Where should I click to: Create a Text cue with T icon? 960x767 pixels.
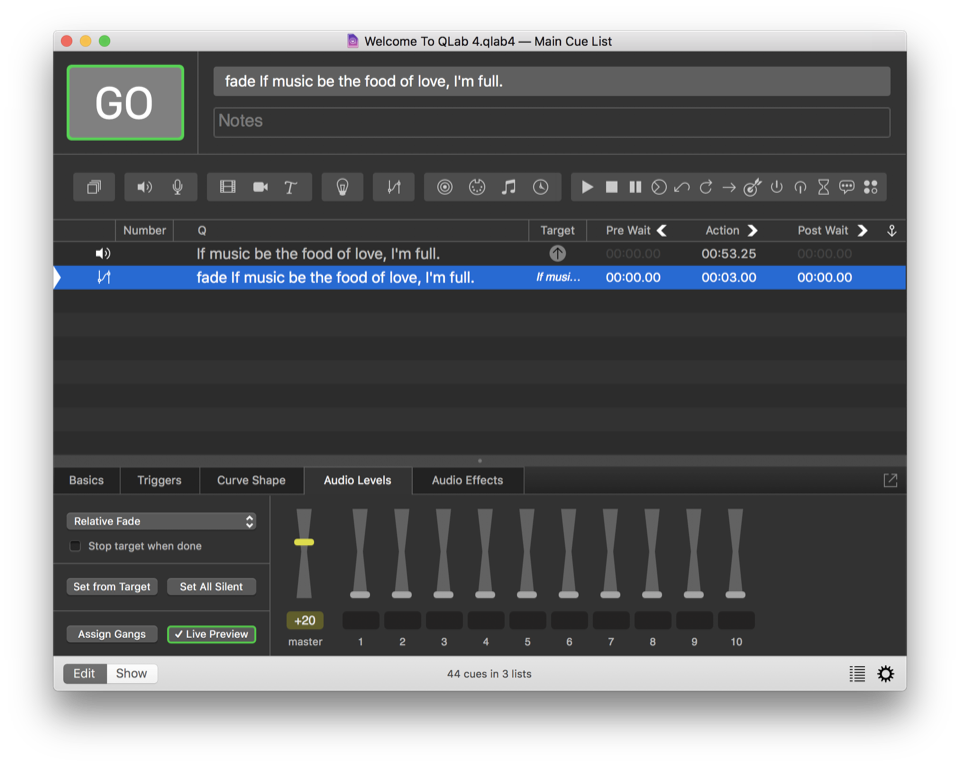coord(291,187)
